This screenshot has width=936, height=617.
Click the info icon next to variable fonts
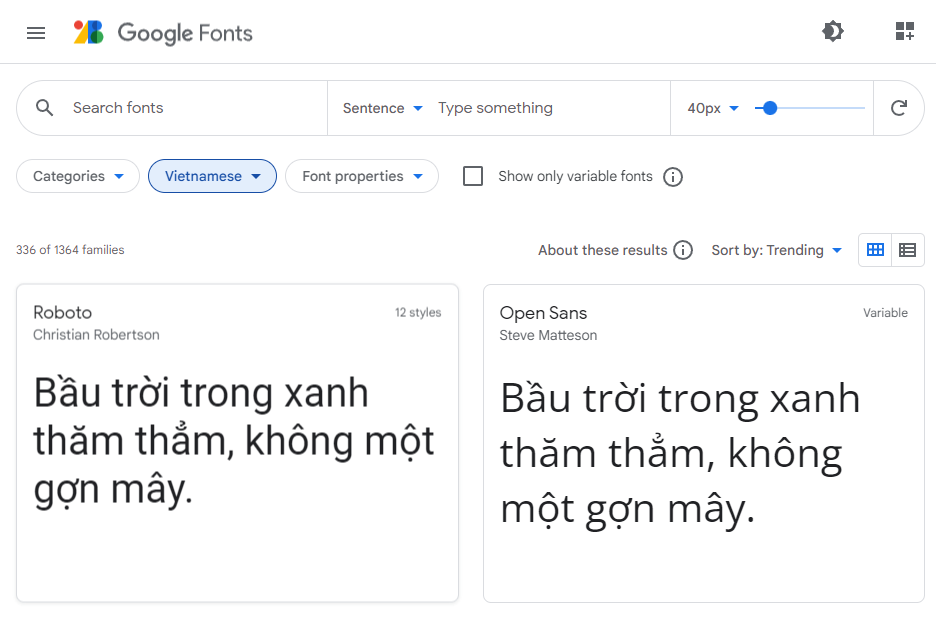(x=672, y=176)
